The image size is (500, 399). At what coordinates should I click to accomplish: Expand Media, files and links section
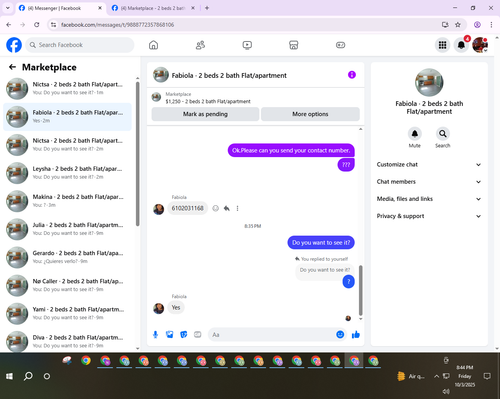point(429,199)
